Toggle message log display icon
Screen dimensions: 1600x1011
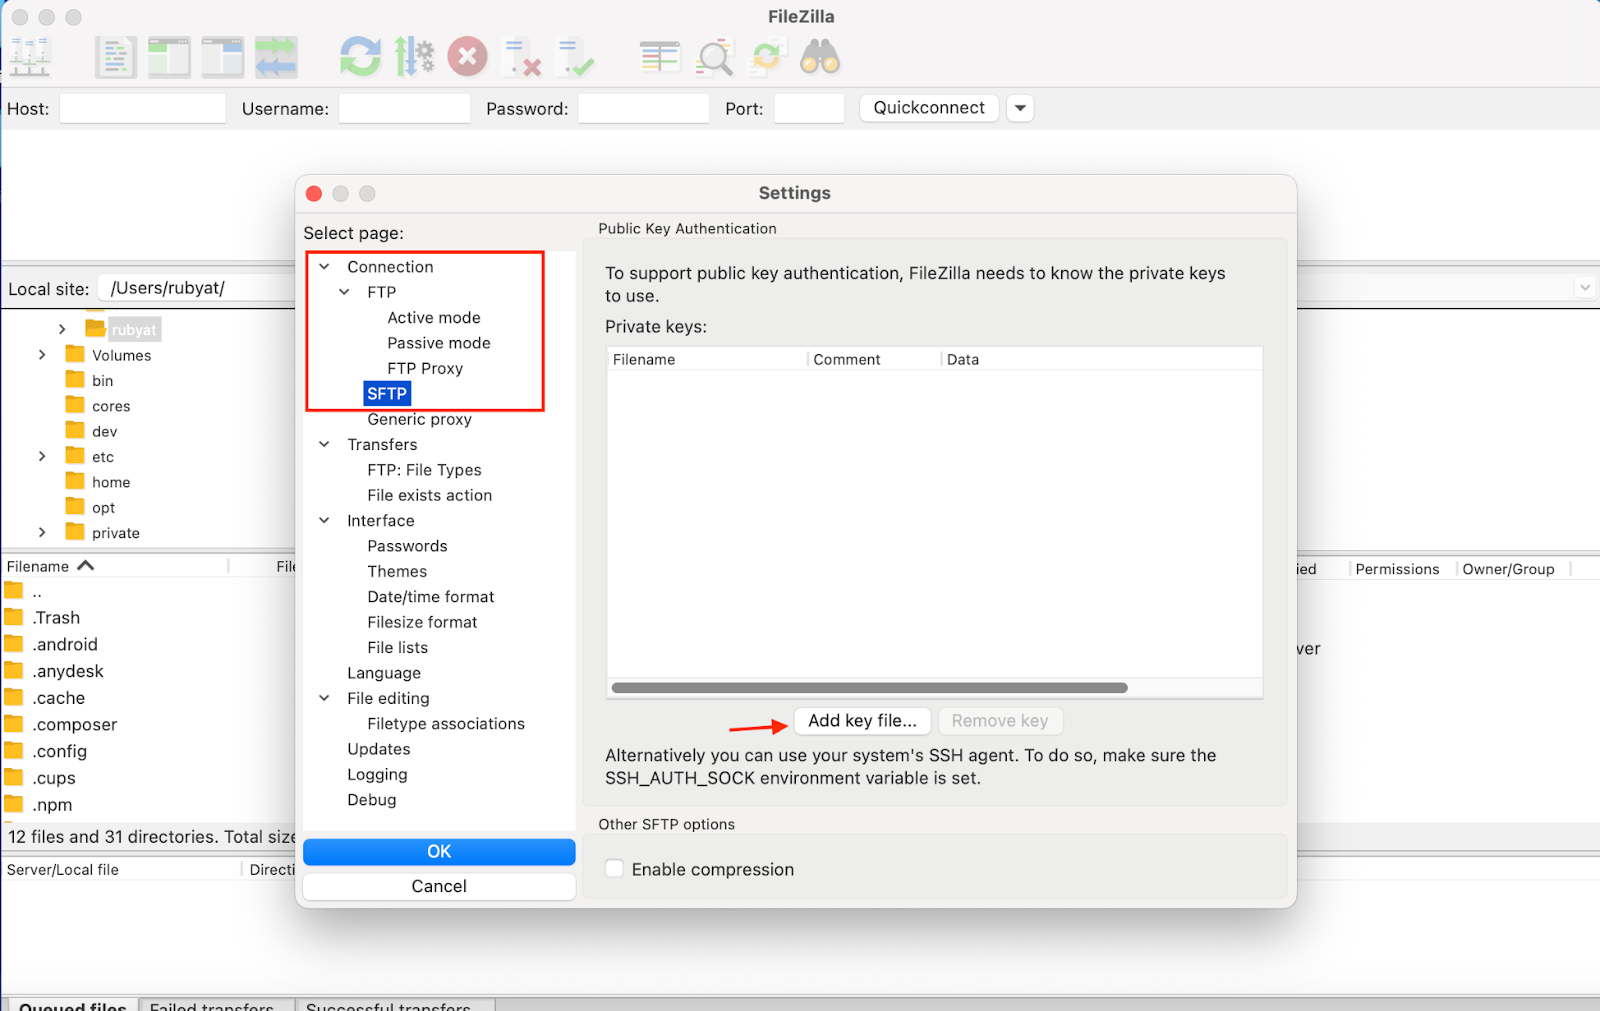(x=115, y=57)
